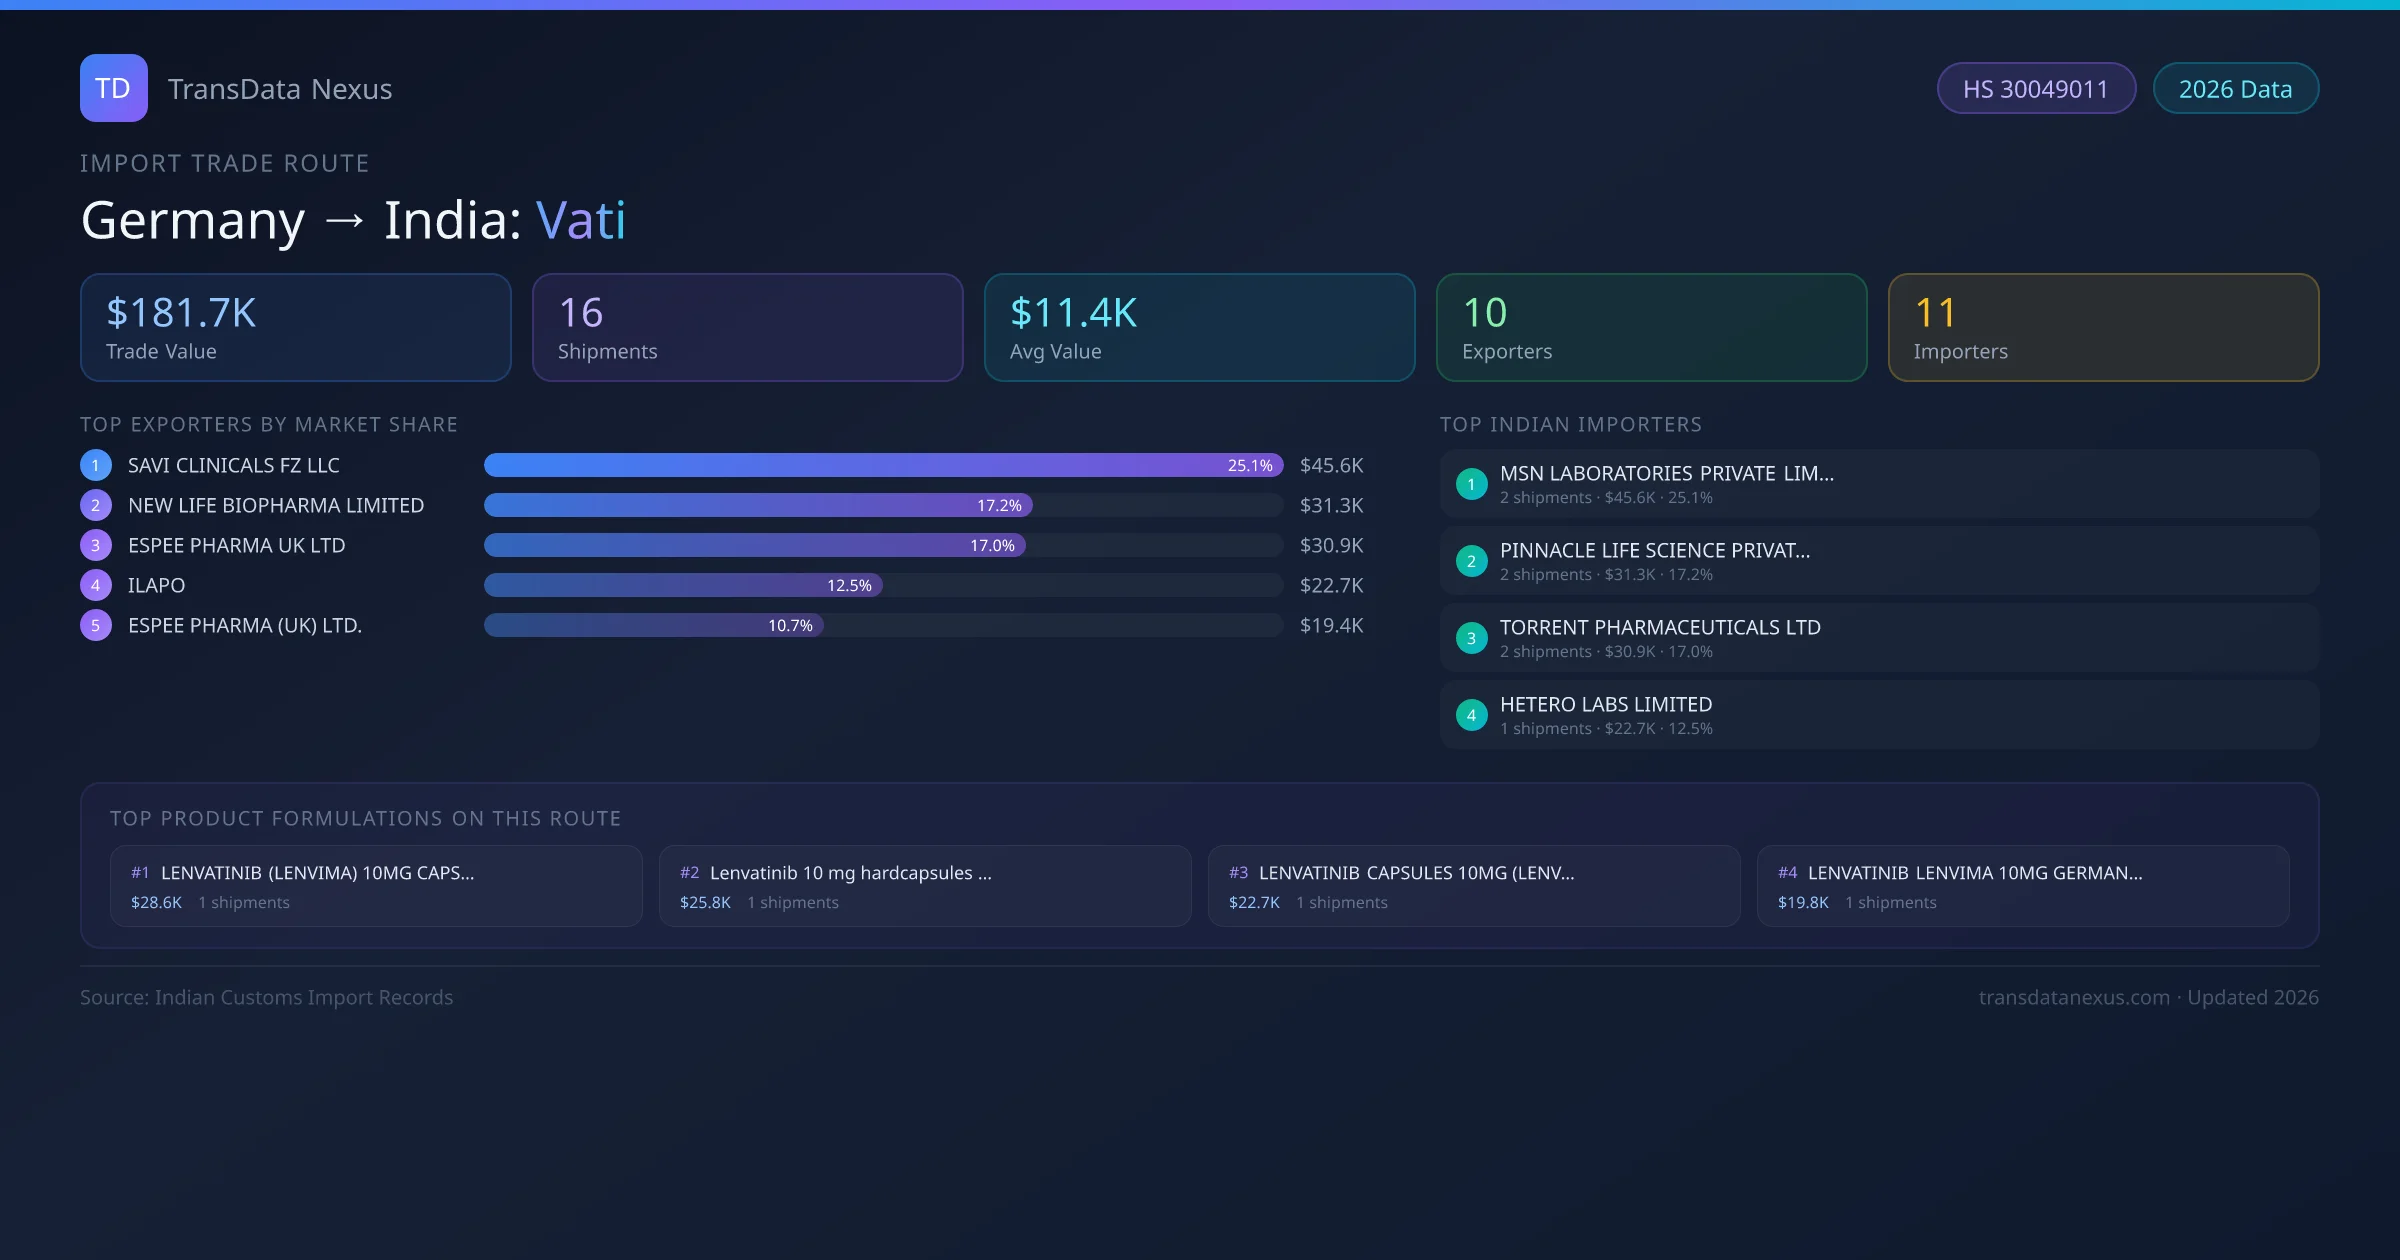Screen dimensions: 2400x1260
Task: Click rank 4 badge beside ILAPO
Action: [x=96, y=585]
